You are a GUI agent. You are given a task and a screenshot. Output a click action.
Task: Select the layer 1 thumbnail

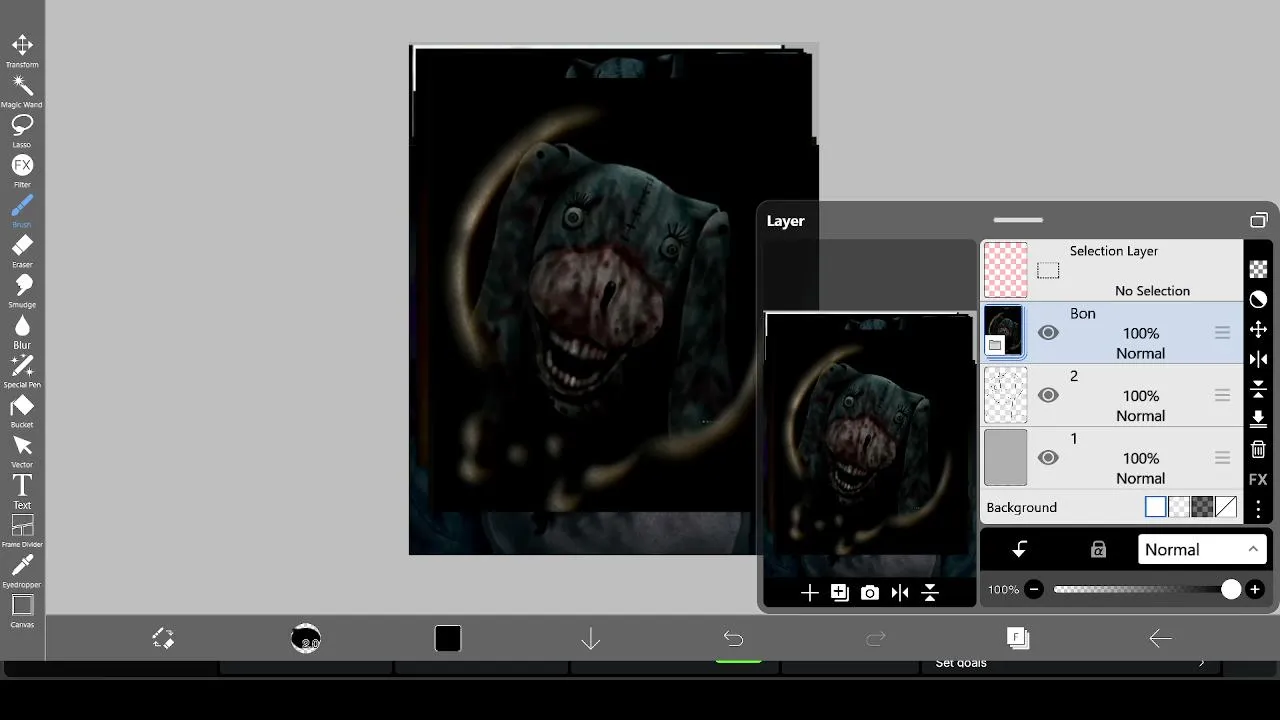(1005, 458)
